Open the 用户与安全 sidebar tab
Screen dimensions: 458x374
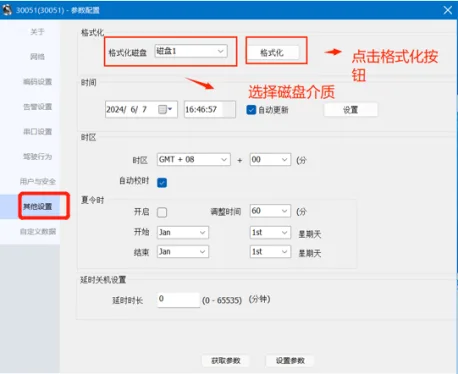coord(37,181)
